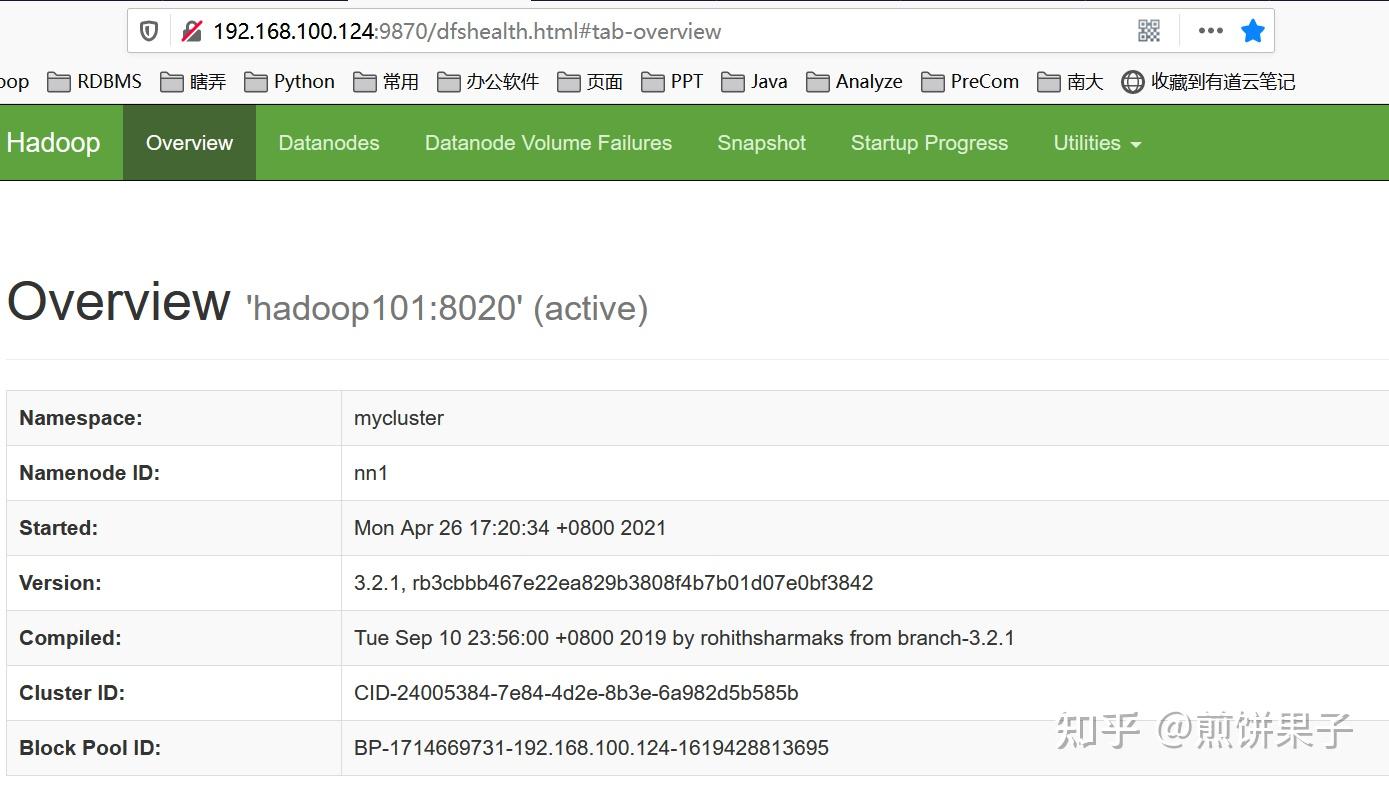Click the Hadoop brand link

[x=53, y=142]
